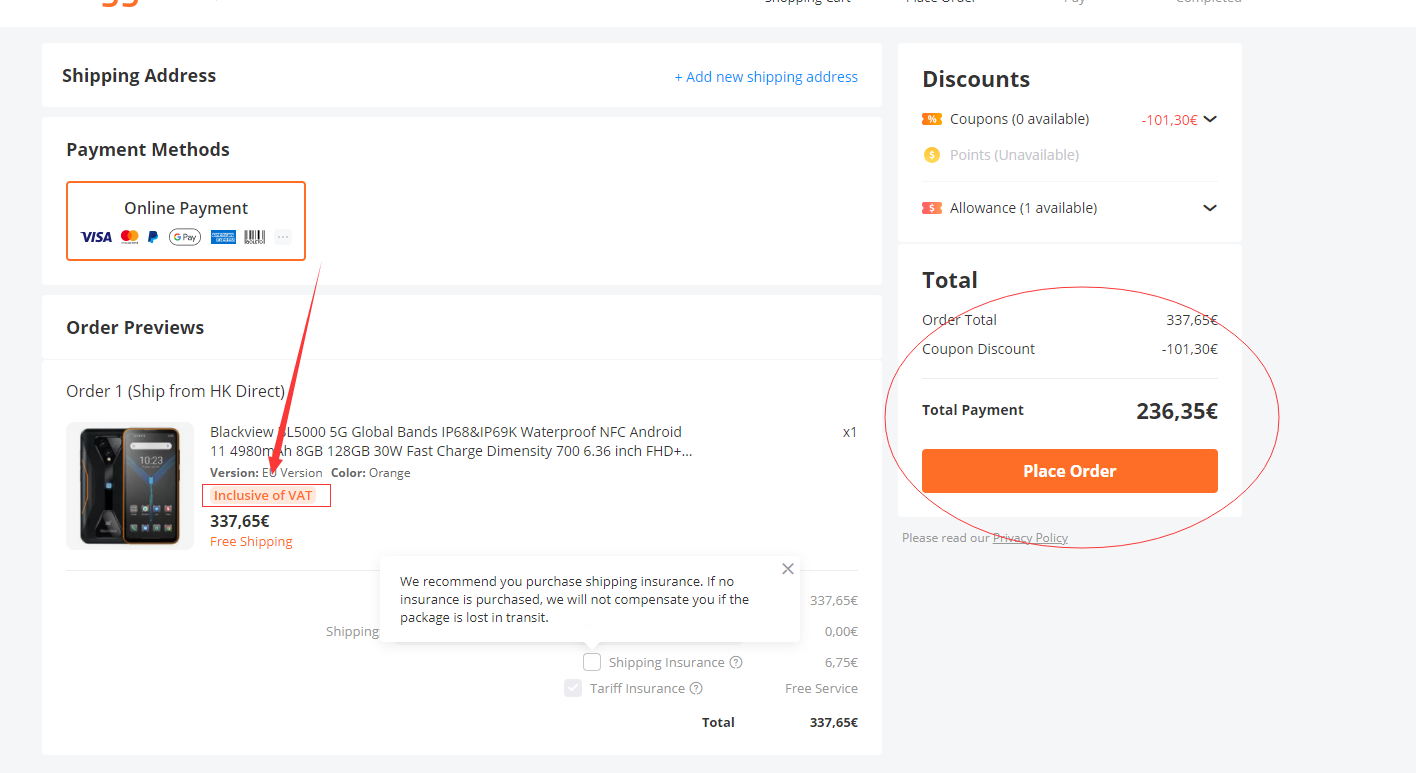Image resolution: width=1416 pixels, height=773 pixels.
Task: Click the Boleto barcode payment icon
Action: click(255, 237)
